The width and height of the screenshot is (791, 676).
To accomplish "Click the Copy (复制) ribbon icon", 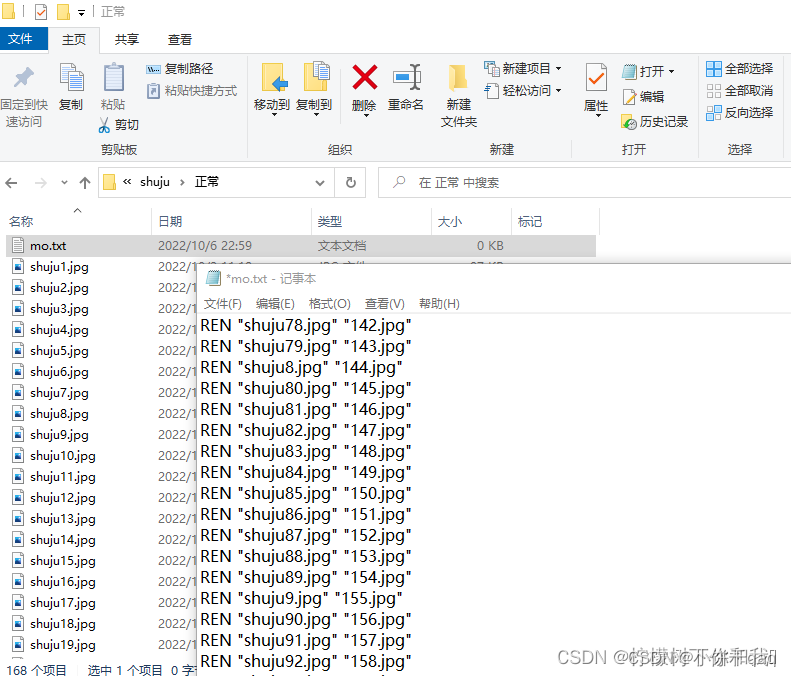I will [x=72, y=77].
